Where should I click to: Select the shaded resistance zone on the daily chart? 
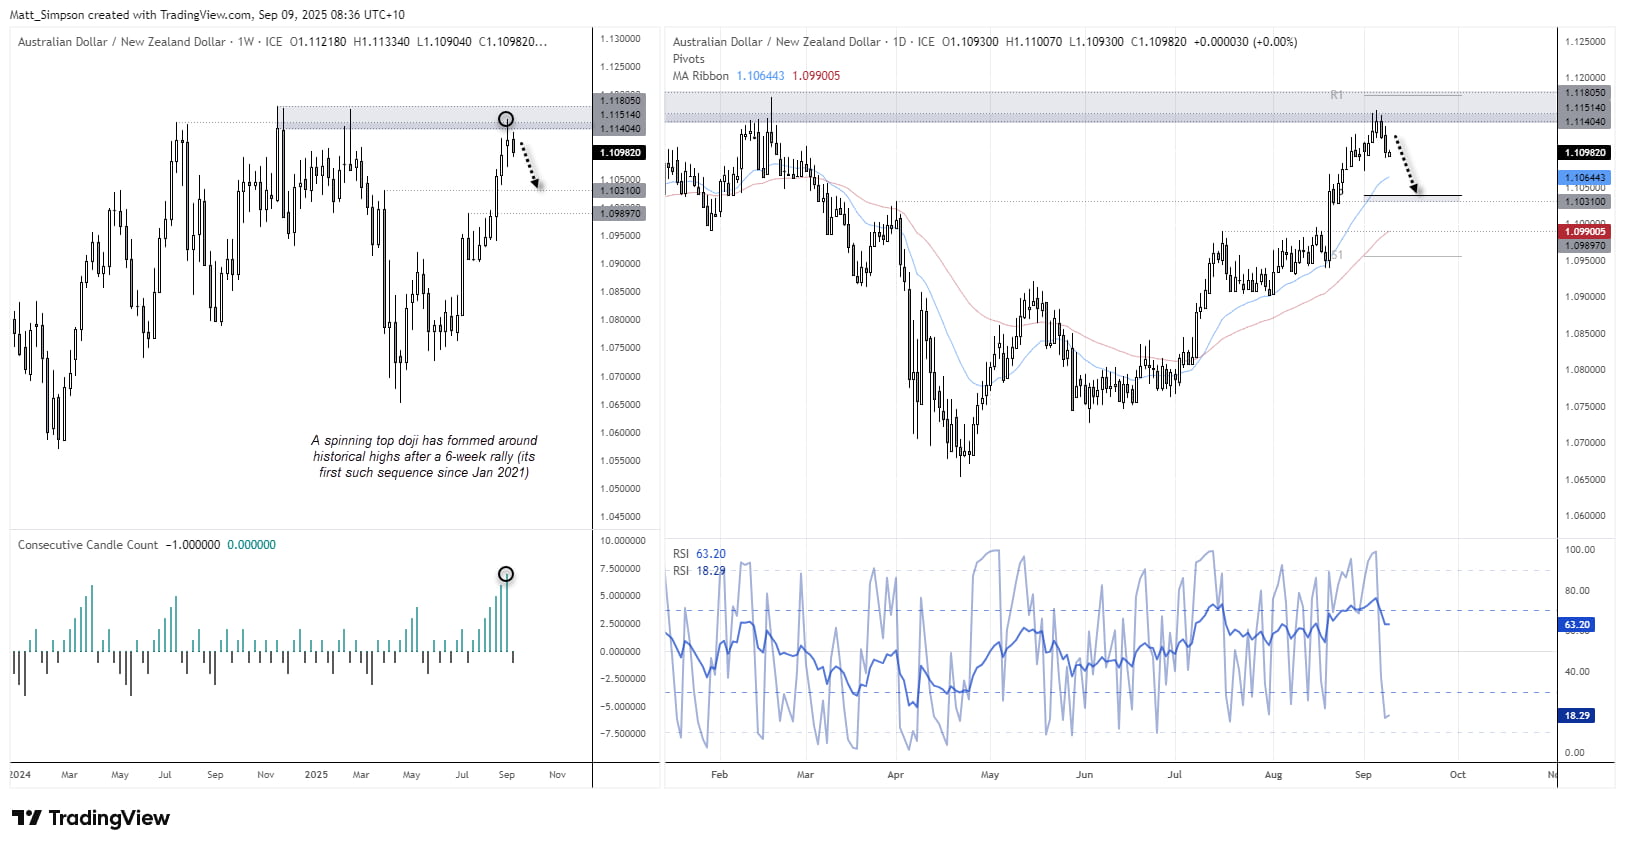pos(1100,107)
